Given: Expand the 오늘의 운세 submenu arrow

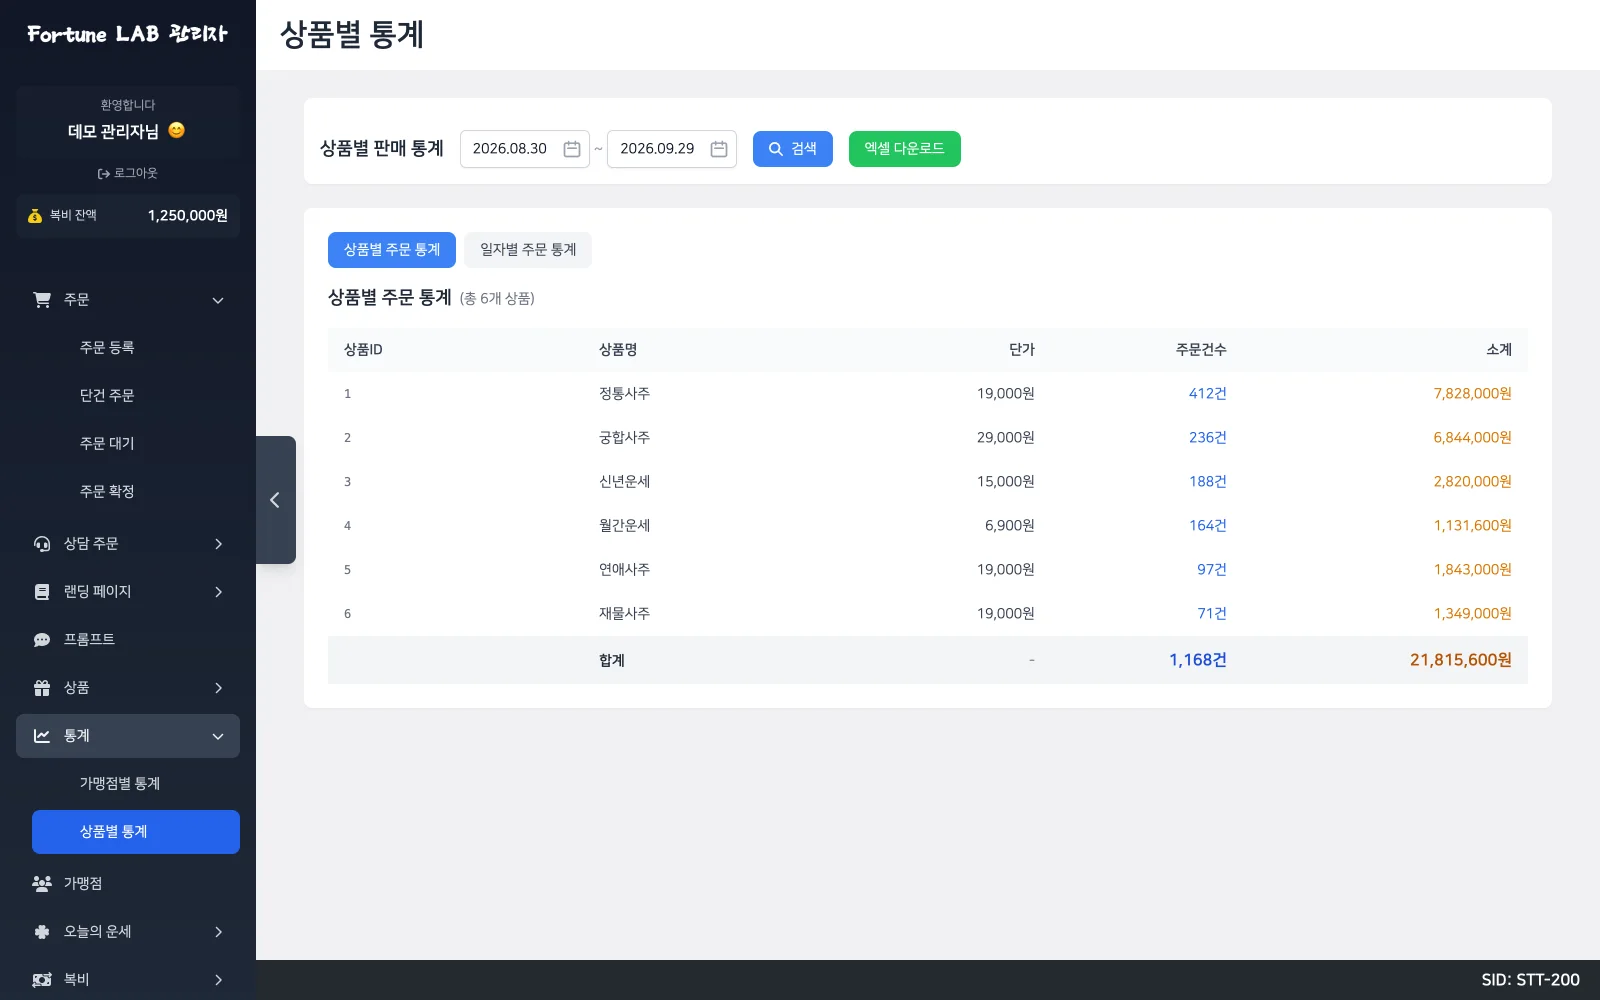Looking at the screenshot, I should pyautogui.click(x=218, y=932).
